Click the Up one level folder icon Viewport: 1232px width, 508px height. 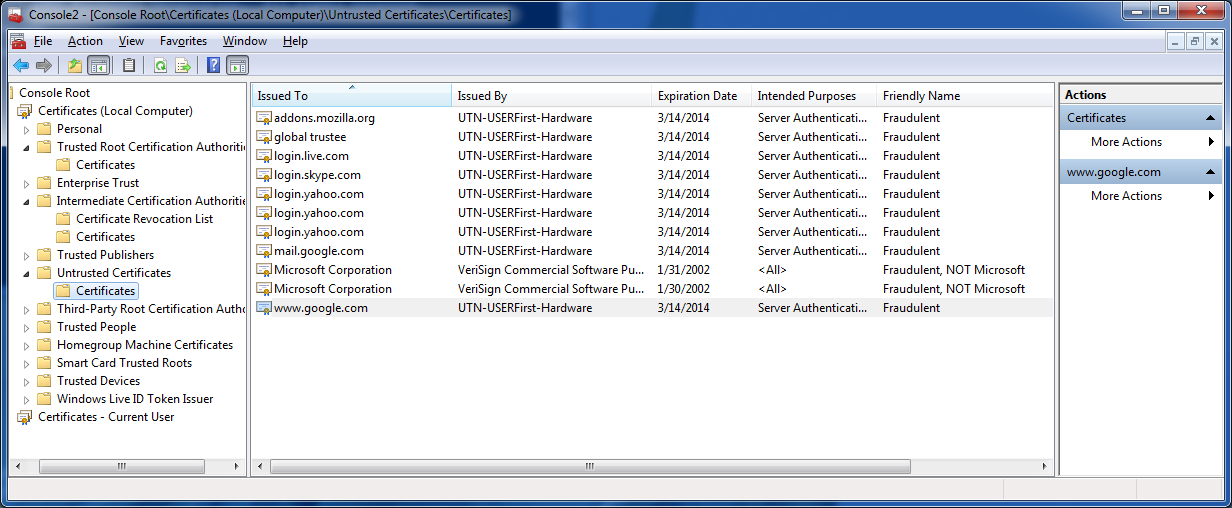pyautogui.click(x=74, y=66)
